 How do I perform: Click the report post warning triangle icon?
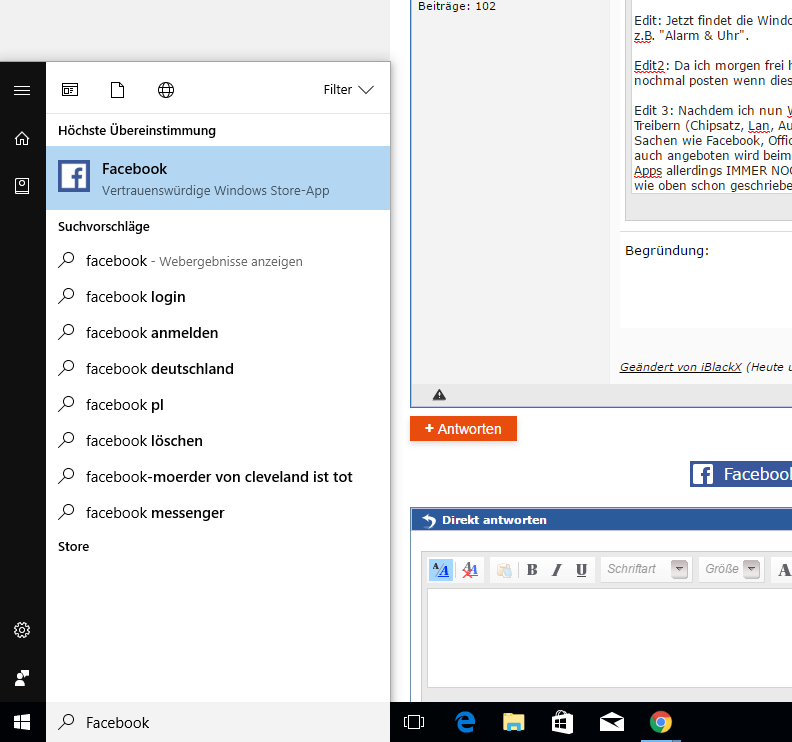point(439,395)
